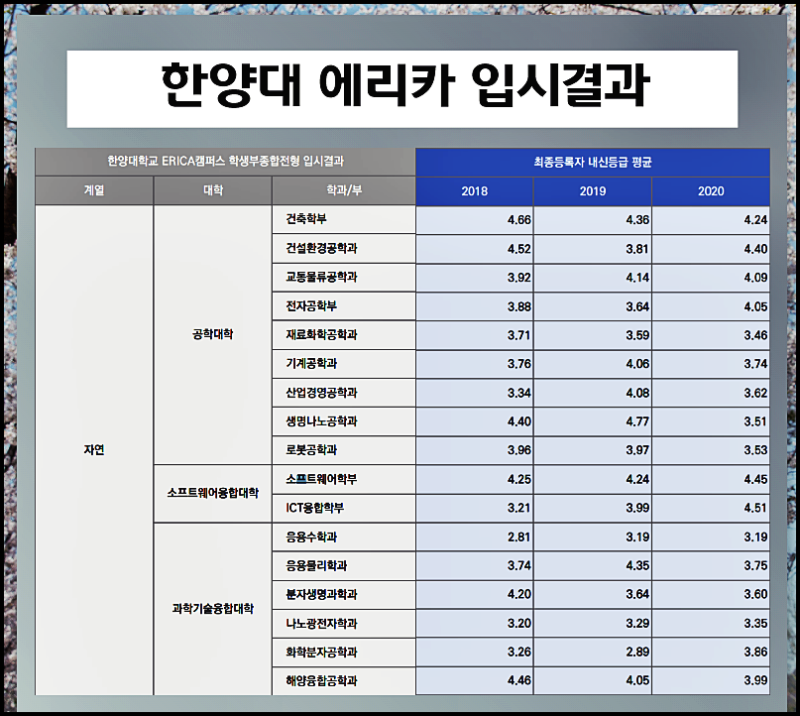Click the 응용물리학과 department row
The height and width of the screenshot is (716, 800).
click(344, 565)
